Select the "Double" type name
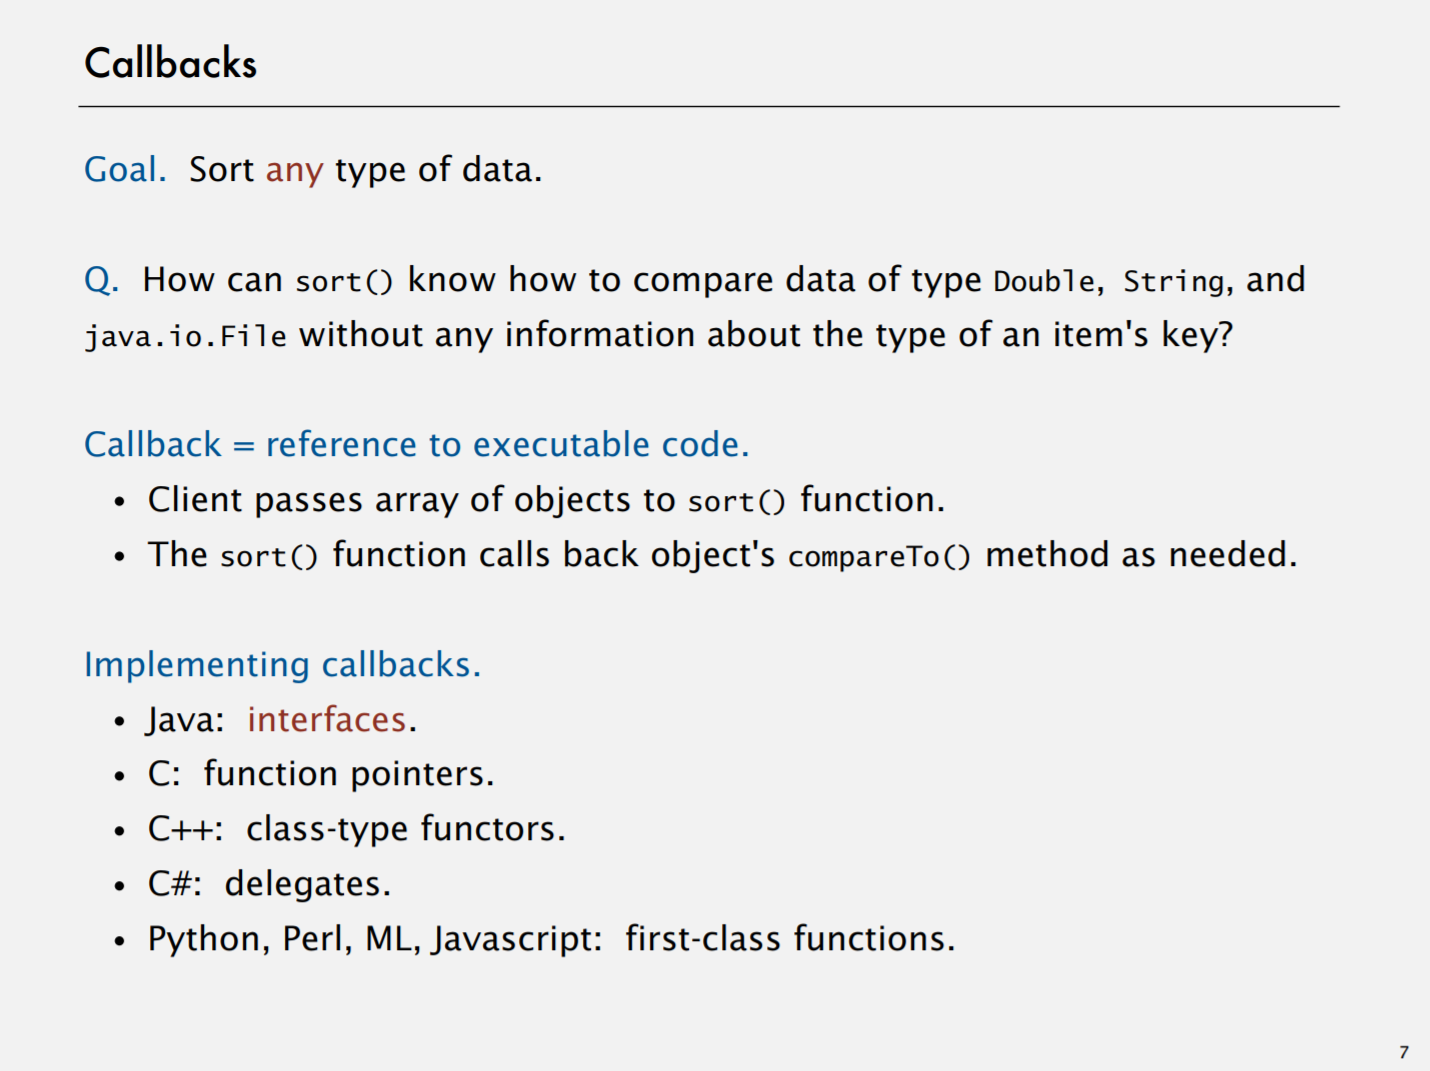Screen dimensions: 1430x1071 click(x=1044, y=282)
